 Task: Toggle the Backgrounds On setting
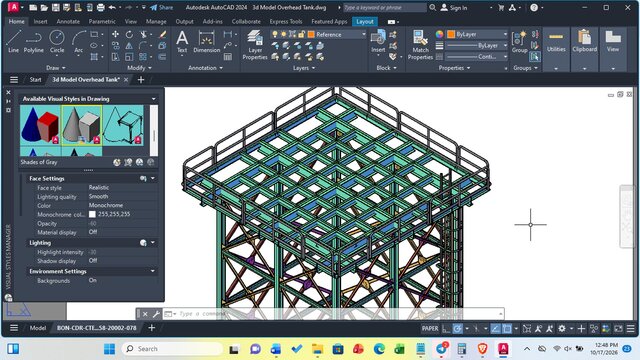coord(93,280)
